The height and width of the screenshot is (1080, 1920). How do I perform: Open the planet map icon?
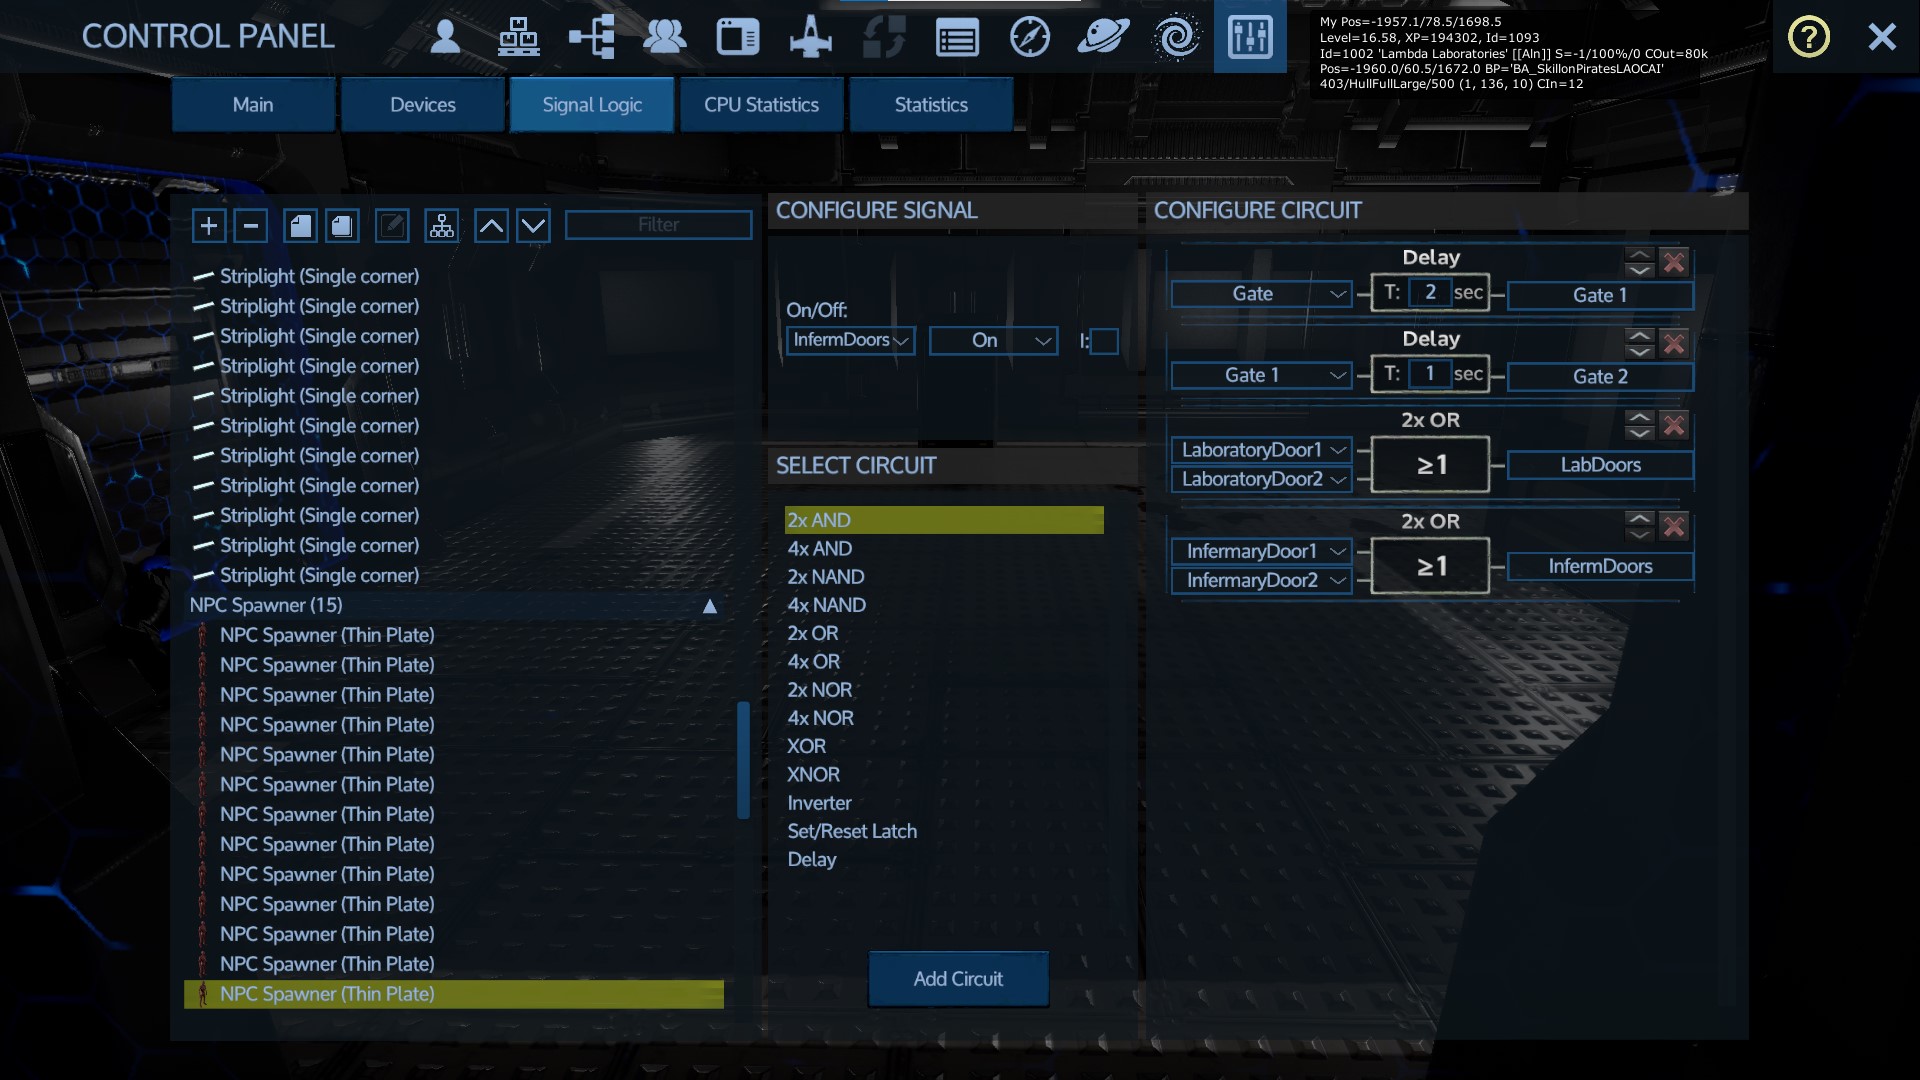click(x=1103, y=37)
